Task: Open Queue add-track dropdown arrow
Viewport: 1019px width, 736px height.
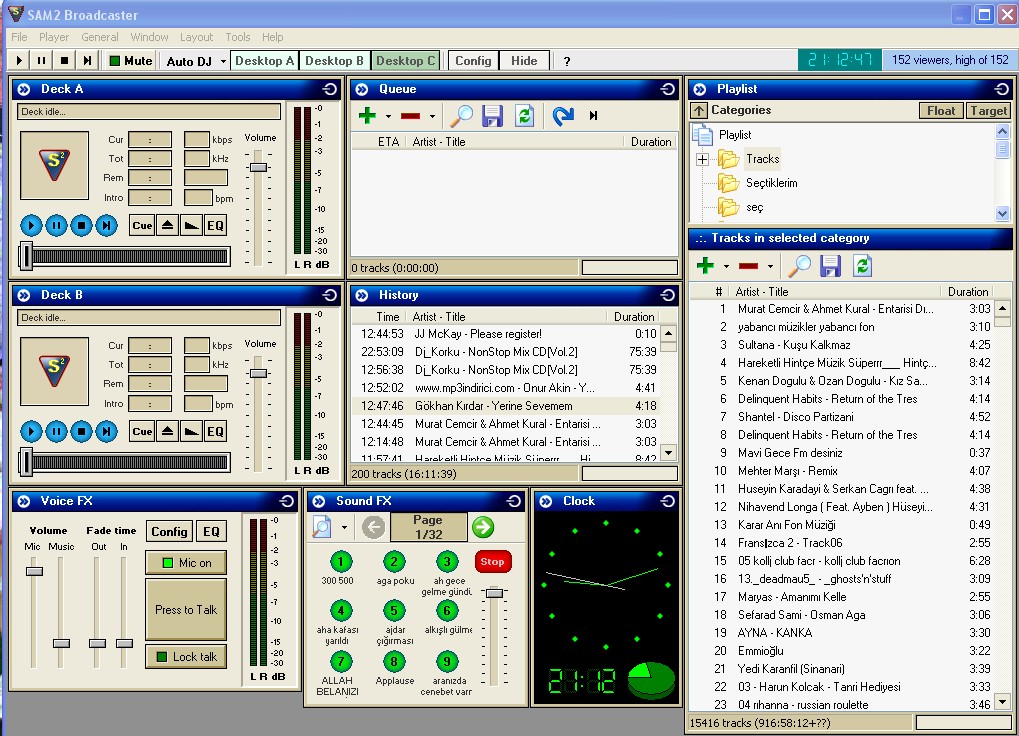Action: pos(388,116)
